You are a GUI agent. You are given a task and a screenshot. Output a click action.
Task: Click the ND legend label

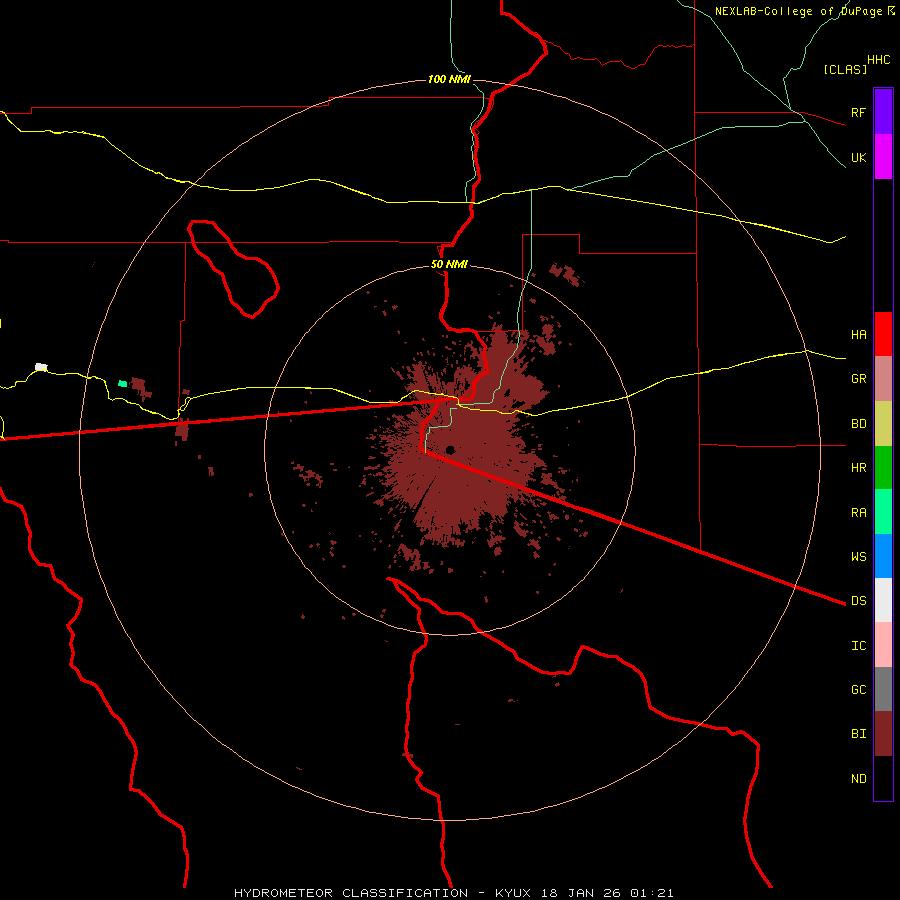pos(859,778)
